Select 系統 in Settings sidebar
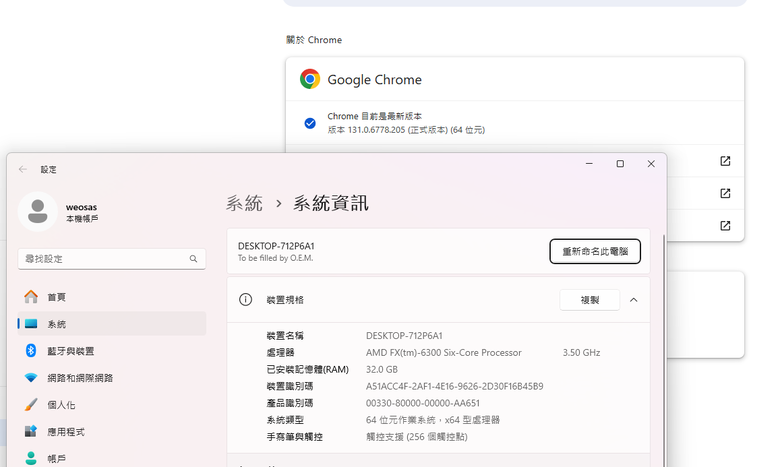This screenshot has height=467, width=780. click(111, 324)
